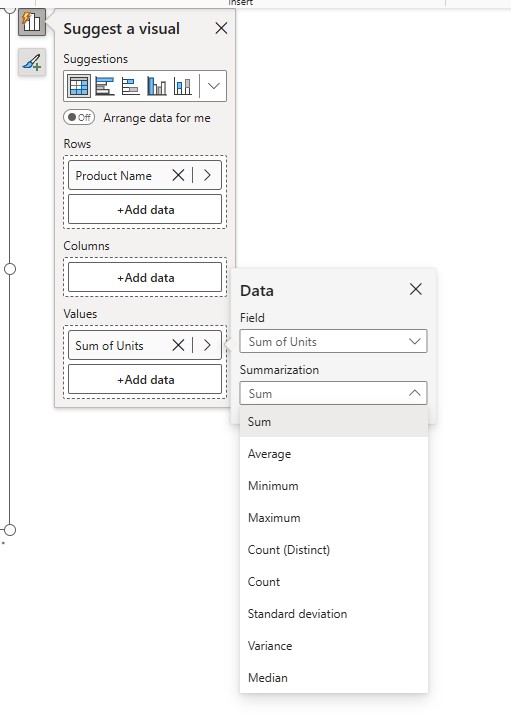The image size is (511, 717).
Task: Open the Field dropdown showing Sum of Units
Action: (x=333, y=341)
